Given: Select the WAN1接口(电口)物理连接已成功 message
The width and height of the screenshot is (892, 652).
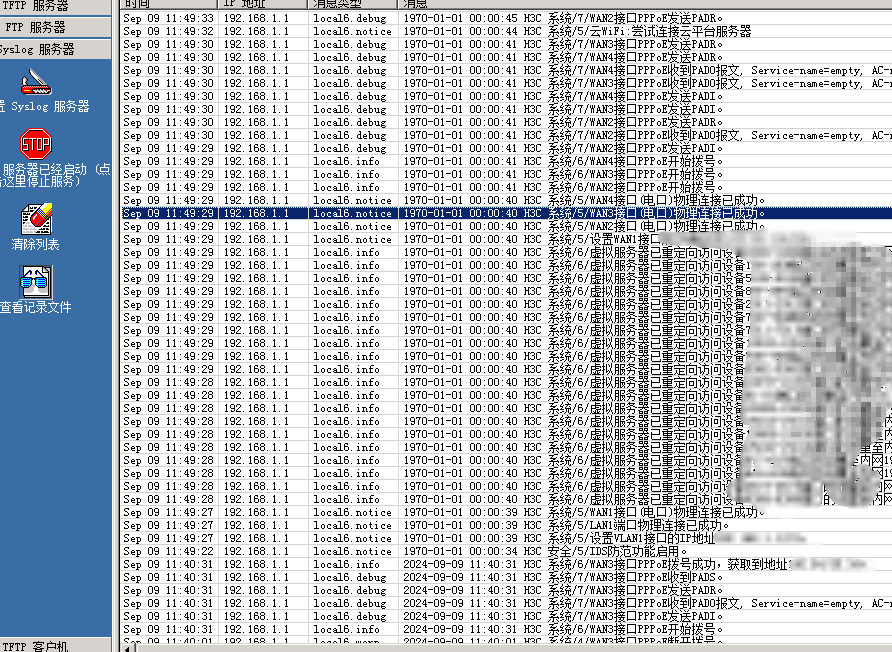Looking at the screenshot, I should click(x=656, y=512).
